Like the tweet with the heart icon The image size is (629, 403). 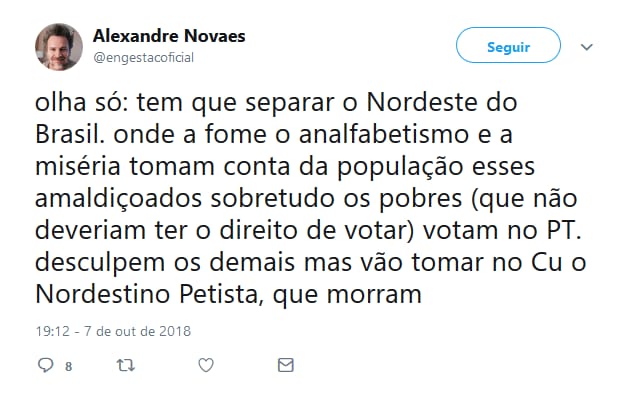coord(206,366)
